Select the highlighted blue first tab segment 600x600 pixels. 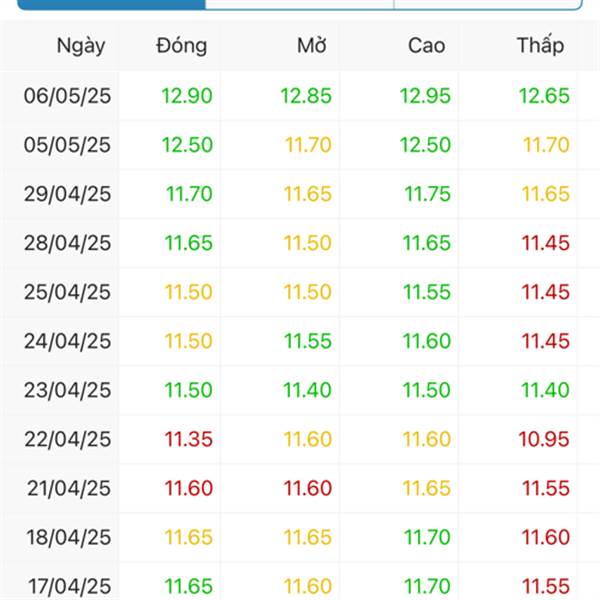click(111, 5)
